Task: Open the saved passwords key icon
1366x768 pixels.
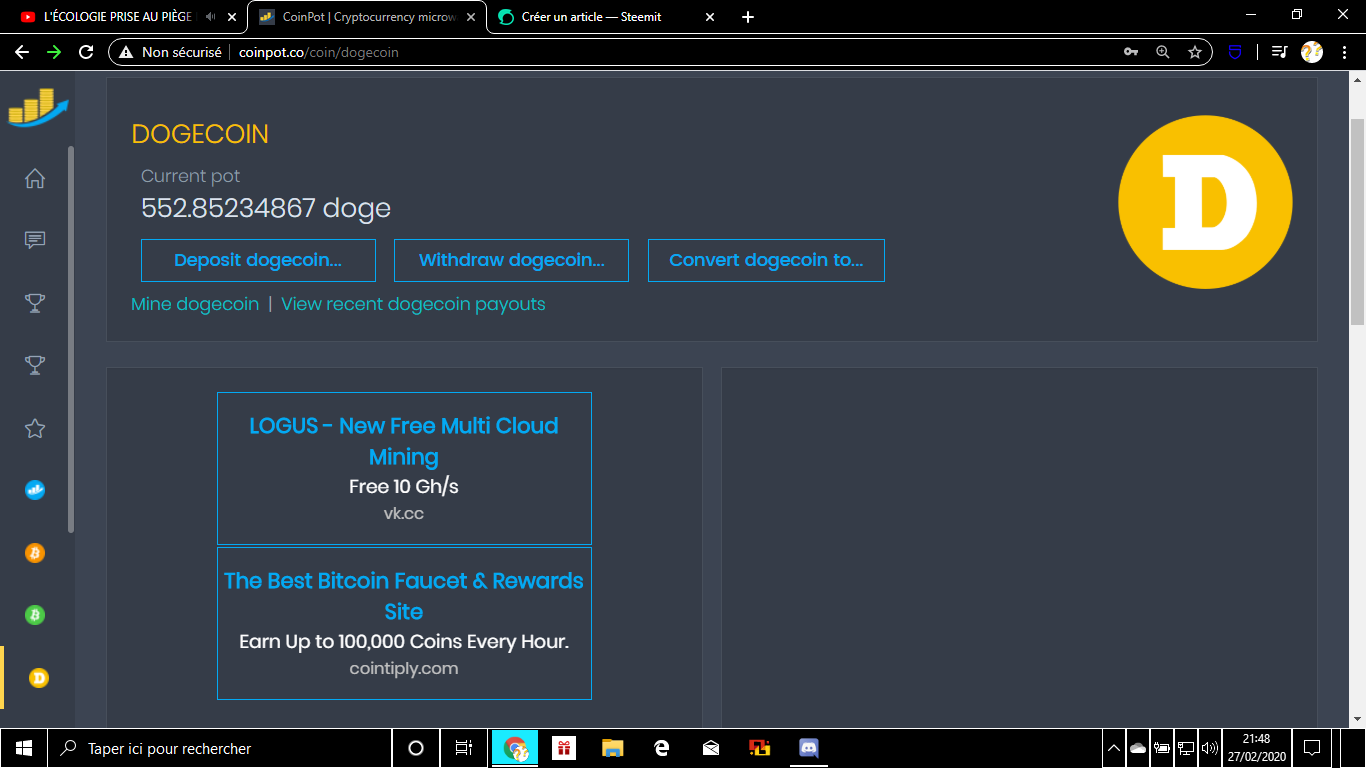Action: click(1131, 52)
